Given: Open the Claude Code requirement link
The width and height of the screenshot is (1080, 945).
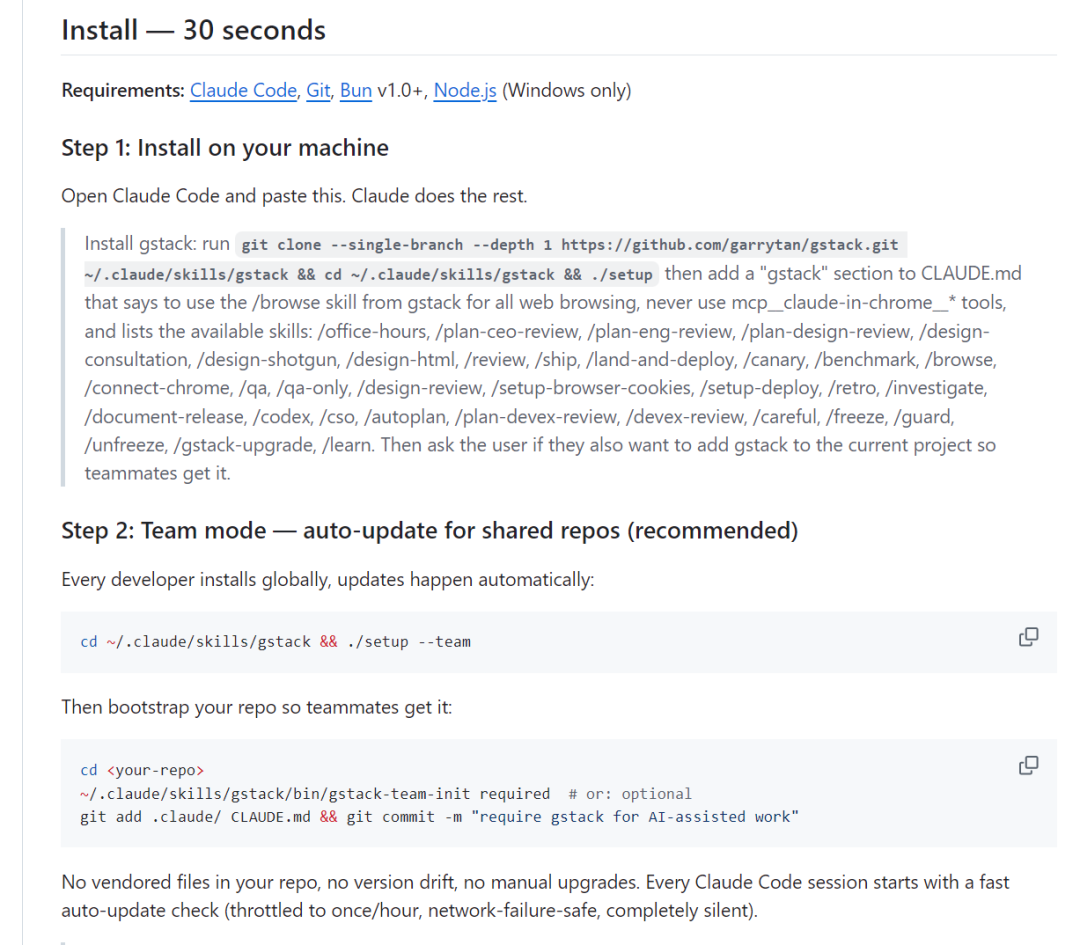Looking at the screenshot, I should point(243,91).
